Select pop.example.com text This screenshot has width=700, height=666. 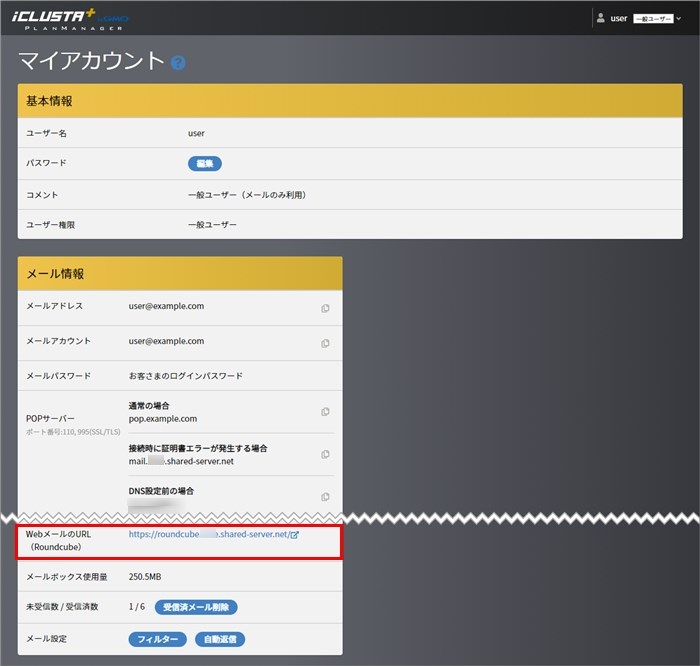(x=163, y=419)
